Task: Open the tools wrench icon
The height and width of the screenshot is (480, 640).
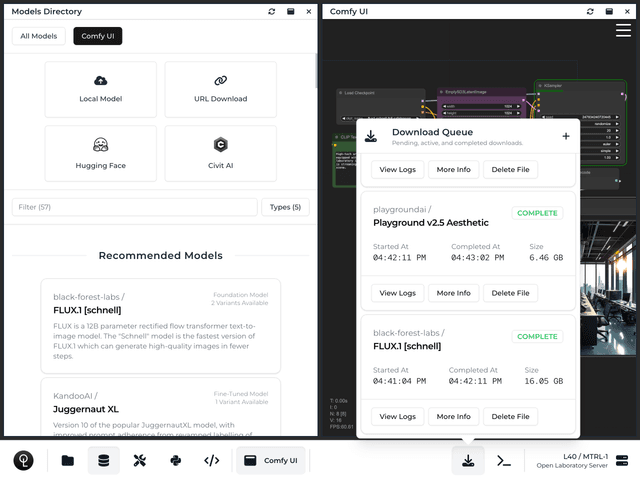Action: (139, 461)
